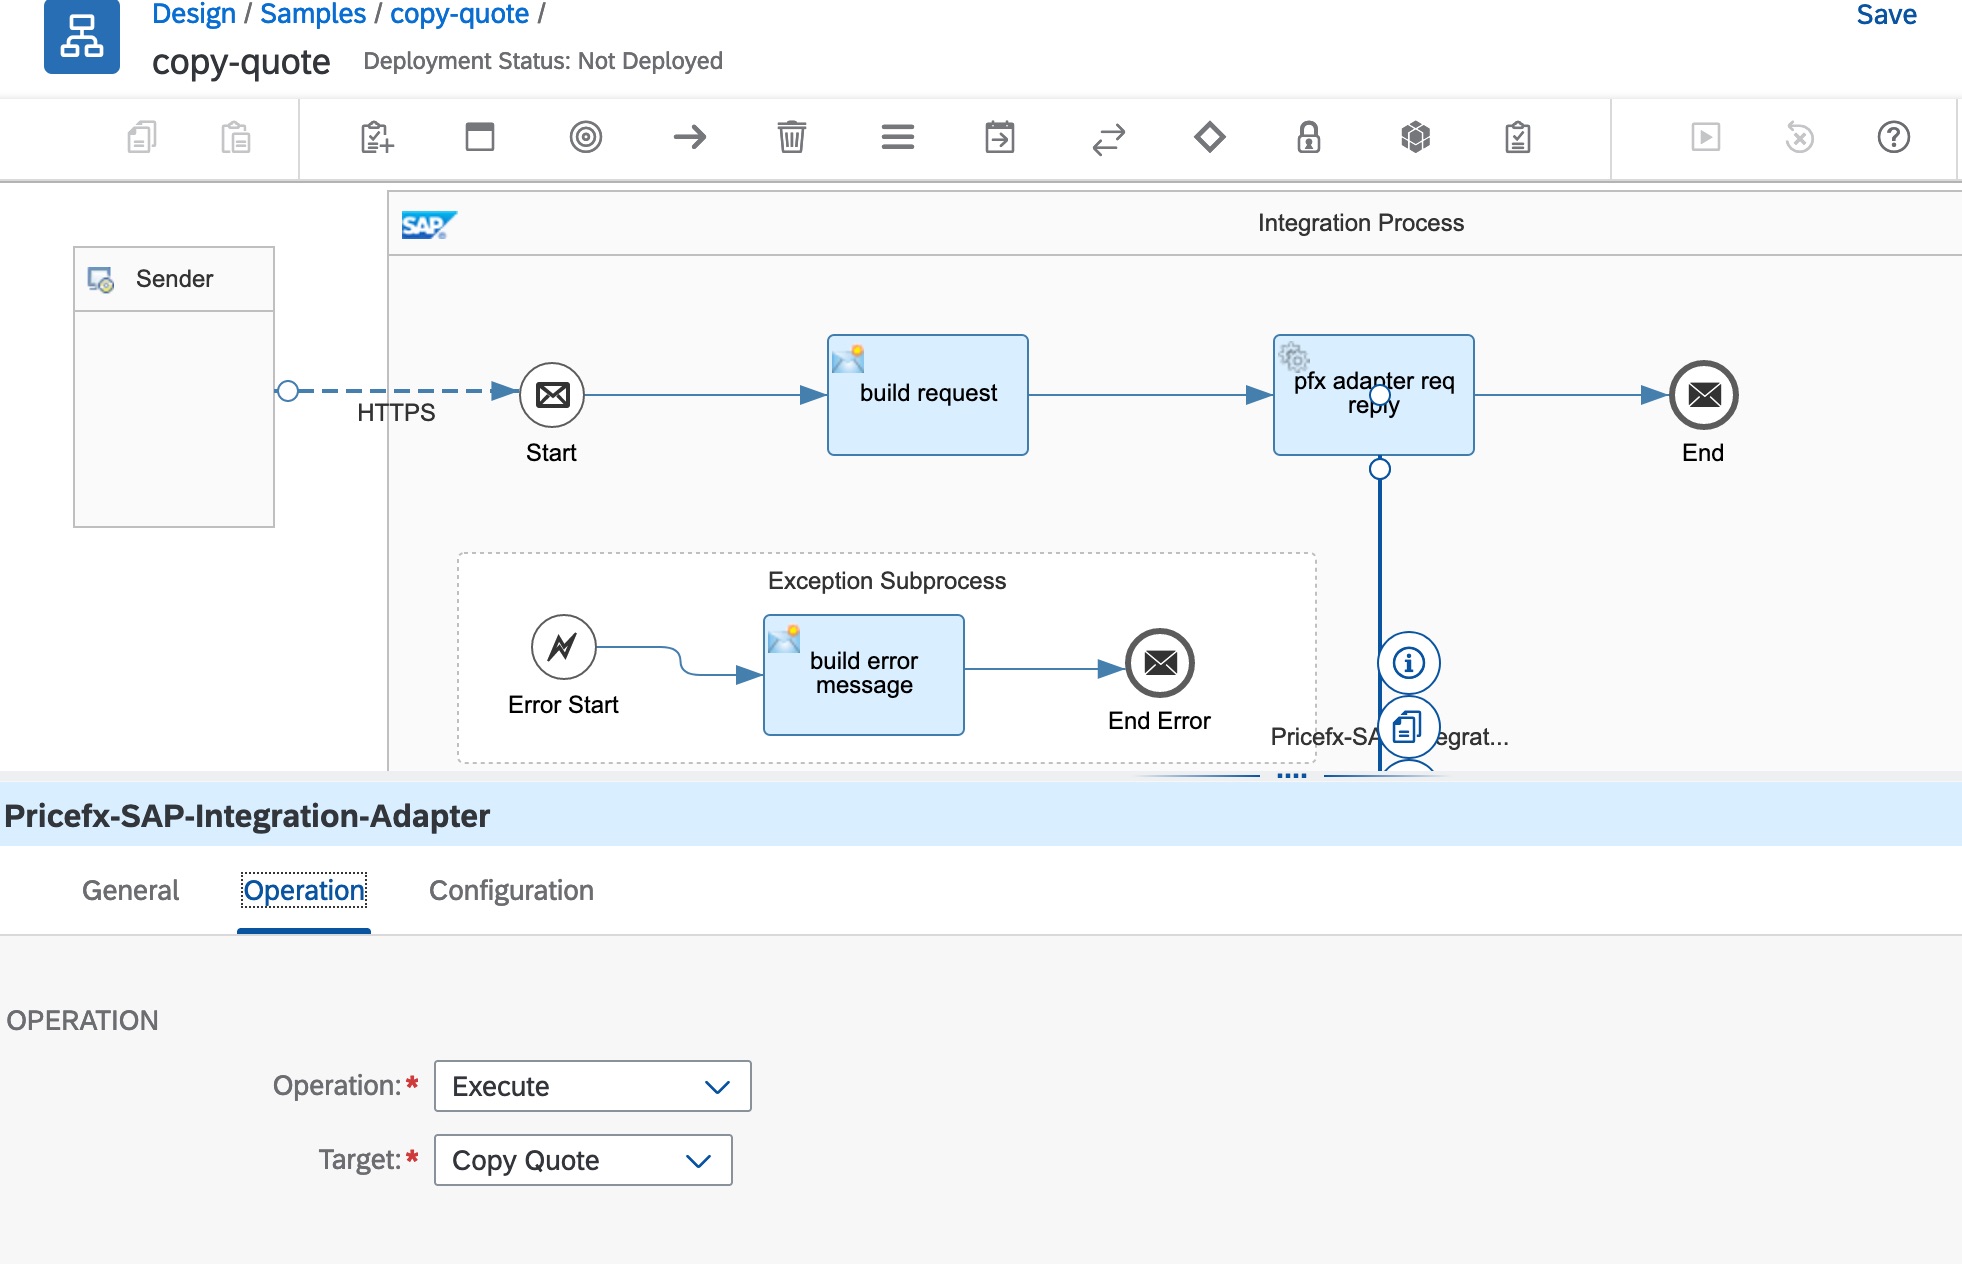Viewport: 1962px width, 1264px height.
Task: Open the Design breadcrumb link
Action: [193, 14]
